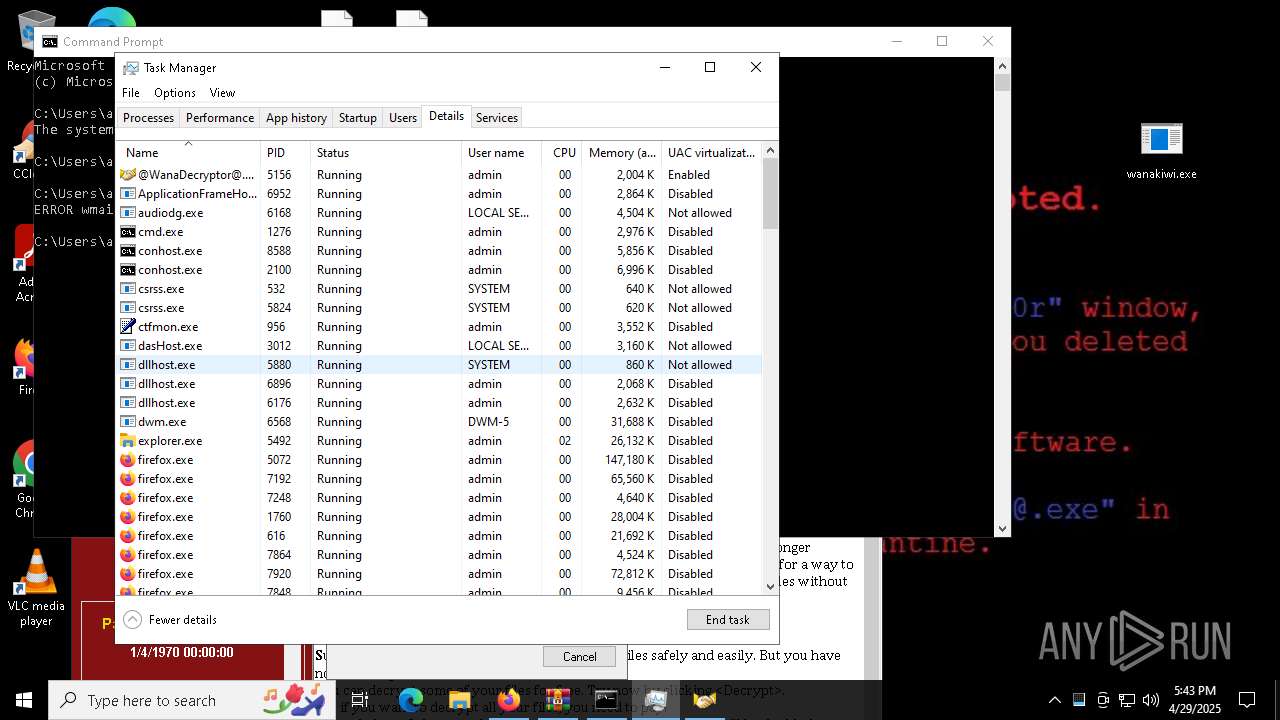The image size is (1280, 720).
Task: Select conhost.exe with PID 8588
Action: click(x=439, y=251)
